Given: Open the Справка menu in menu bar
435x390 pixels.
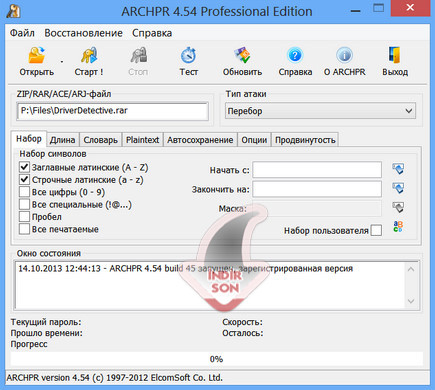Looking at the screenshot, I should [x=152, y=33].
